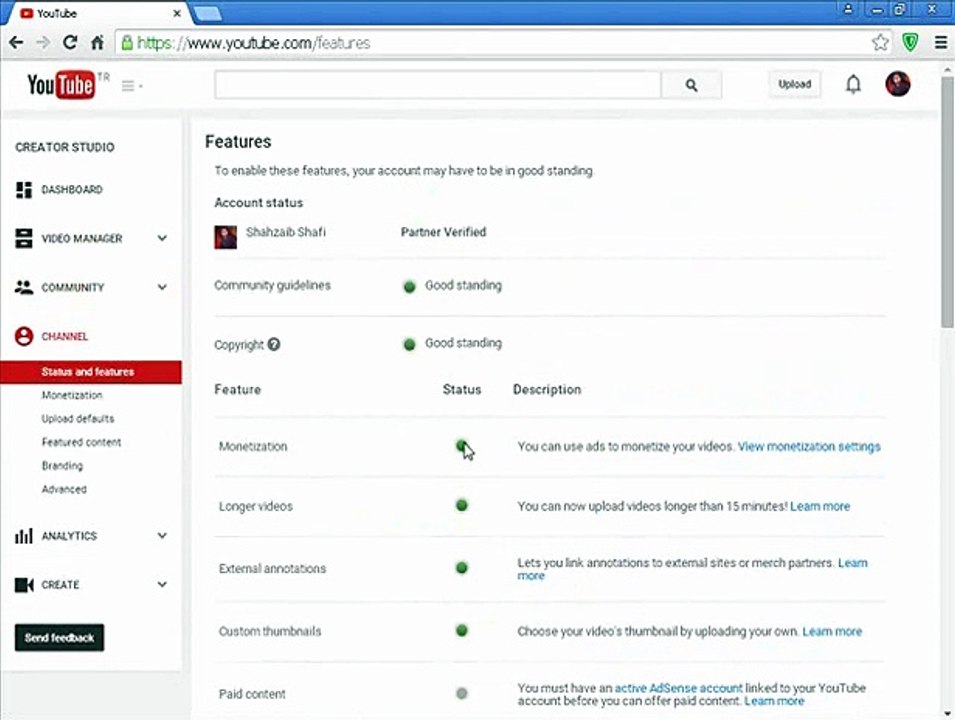Click the Creator Studio heading
Screen dimensions: 955x720
pyautogui.click(x=65, y=147)
